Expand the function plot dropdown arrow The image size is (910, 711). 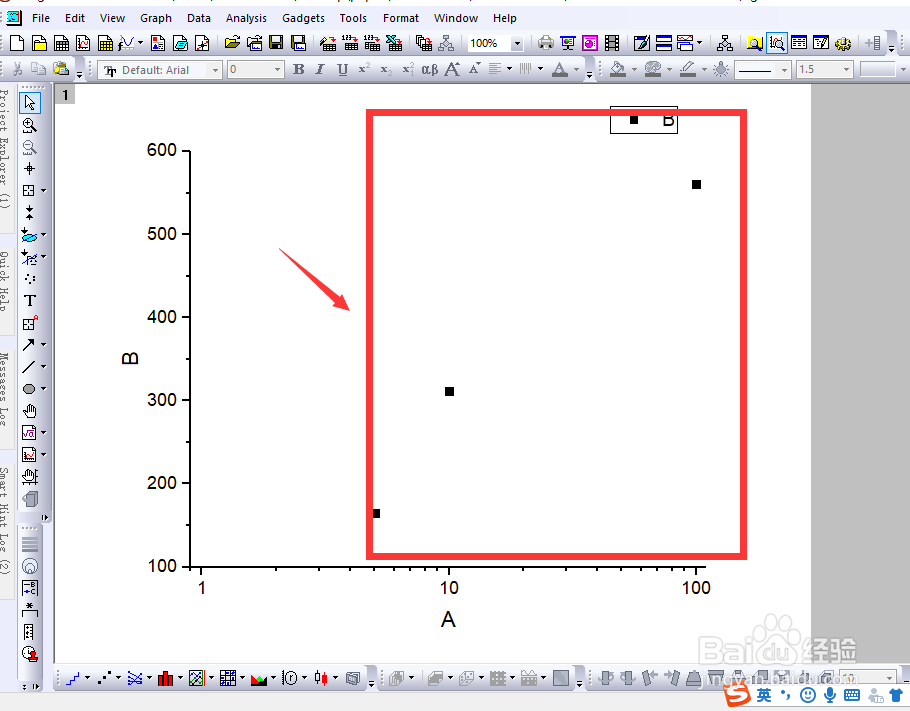click(x=140, y=43)
